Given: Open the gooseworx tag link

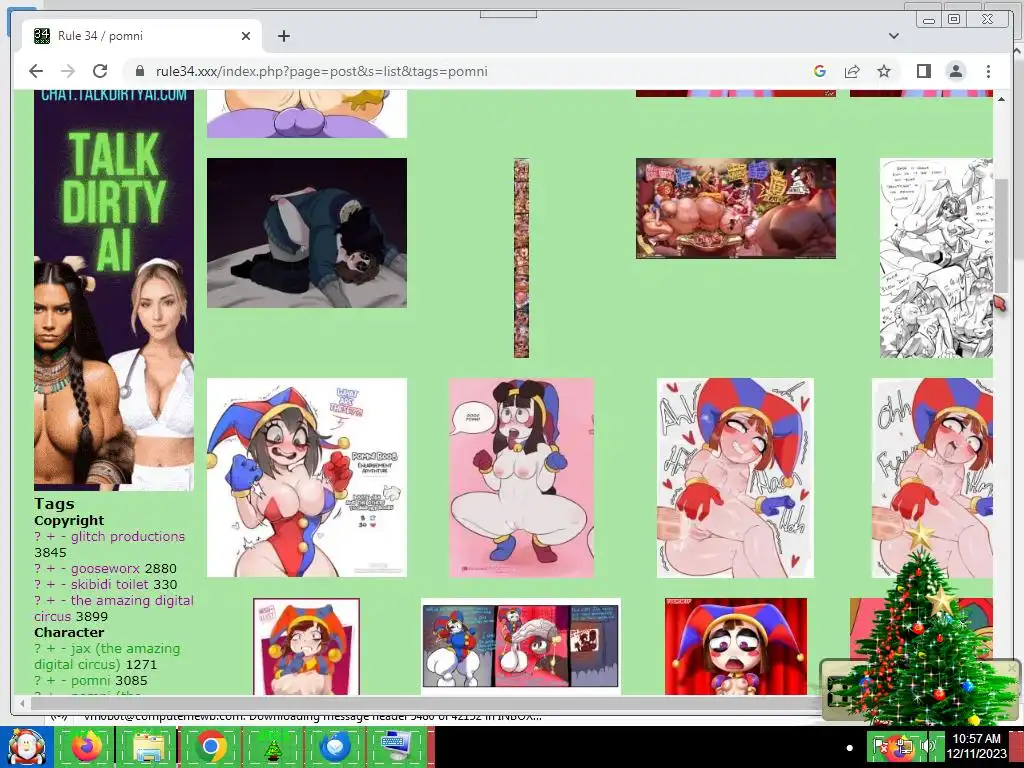Looking at the screenshot, I should click(x=105, y=568).
